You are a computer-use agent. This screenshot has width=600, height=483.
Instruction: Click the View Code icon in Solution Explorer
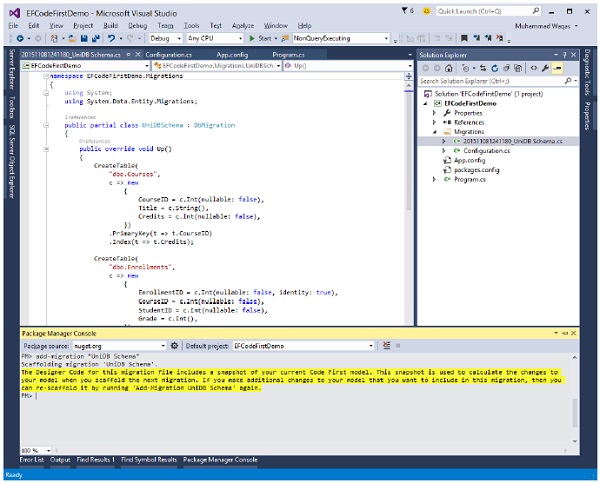tap(533, 70)
